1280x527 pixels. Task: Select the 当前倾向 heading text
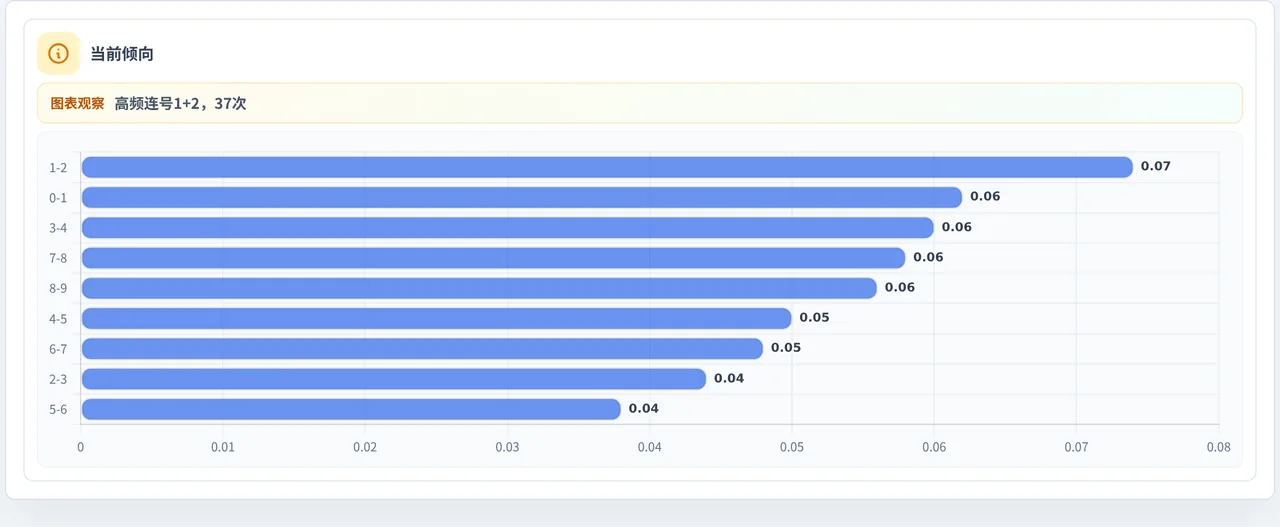click(122, 54)
